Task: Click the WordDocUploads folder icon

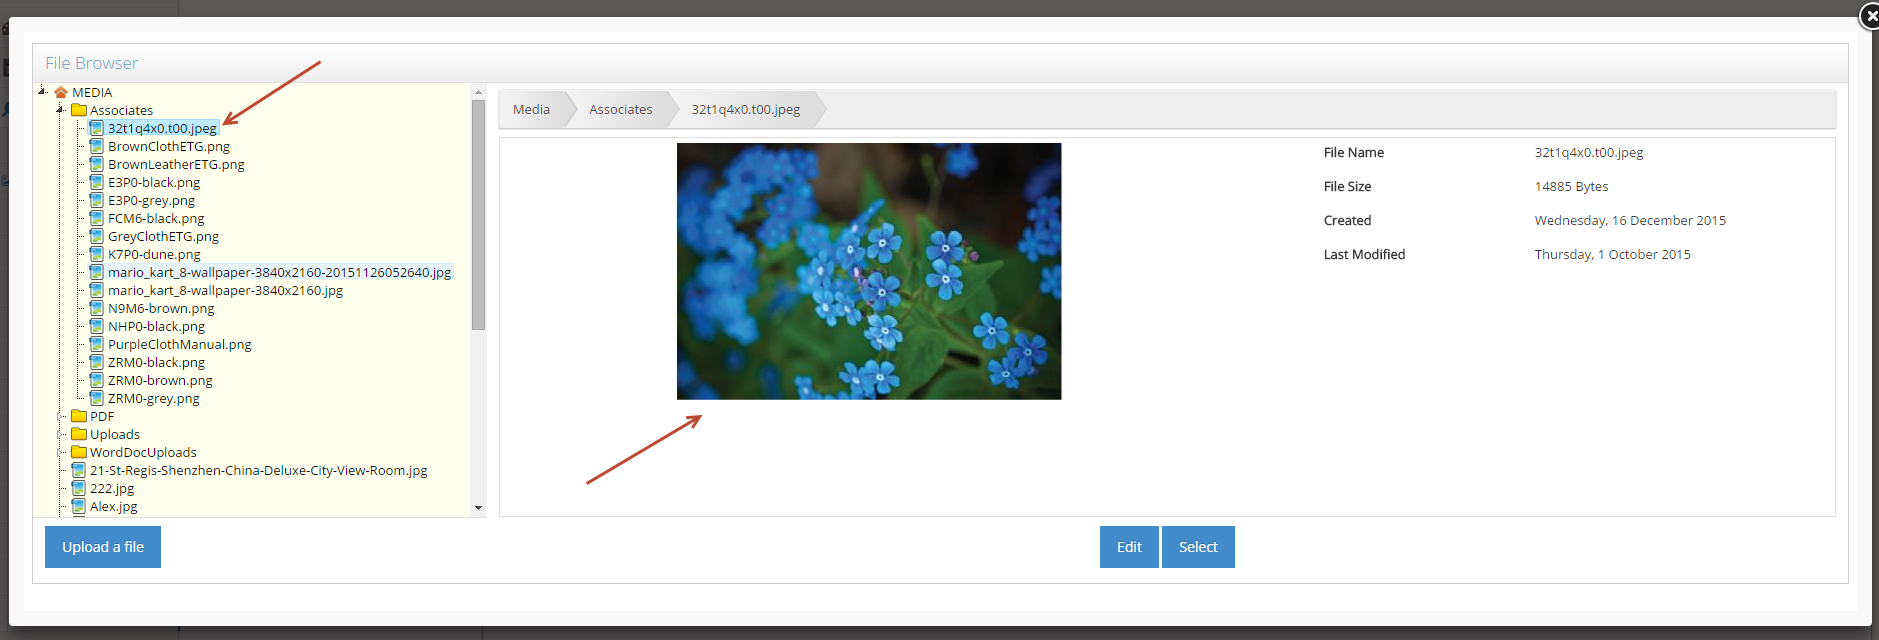Action: tap(79, 452)
